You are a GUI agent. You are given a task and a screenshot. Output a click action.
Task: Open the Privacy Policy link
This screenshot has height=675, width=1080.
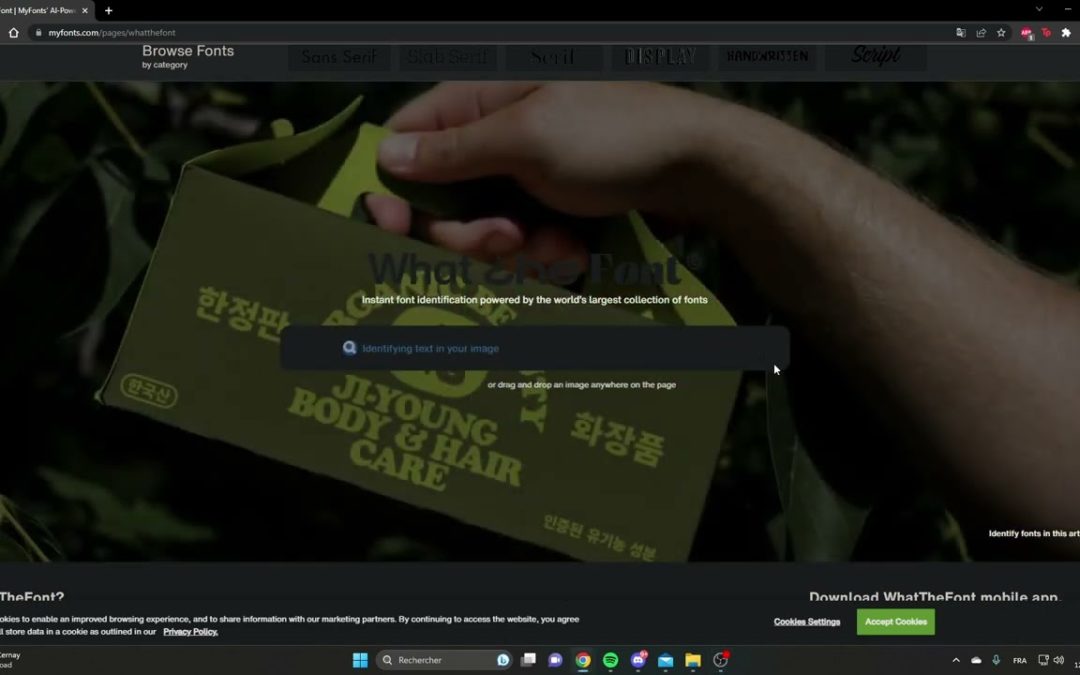tap(190, 632)
